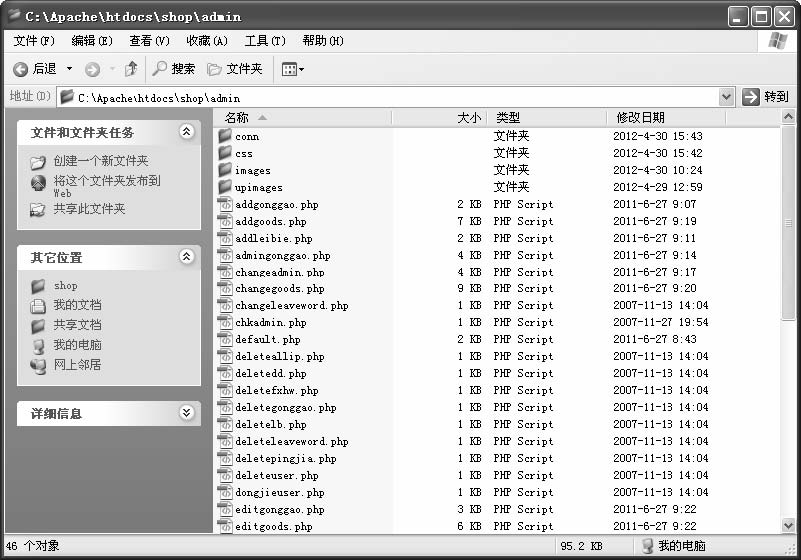Select the images folder icon
This screenshot has height=560, width=801.
(225, 170)
